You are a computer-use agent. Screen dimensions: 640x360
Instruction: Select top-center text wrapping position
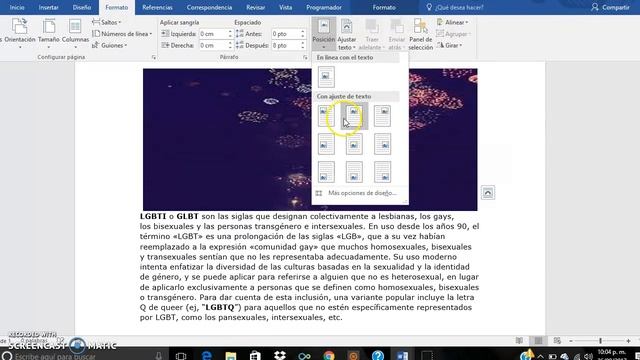pyautogui.click(x=354, y=116)
